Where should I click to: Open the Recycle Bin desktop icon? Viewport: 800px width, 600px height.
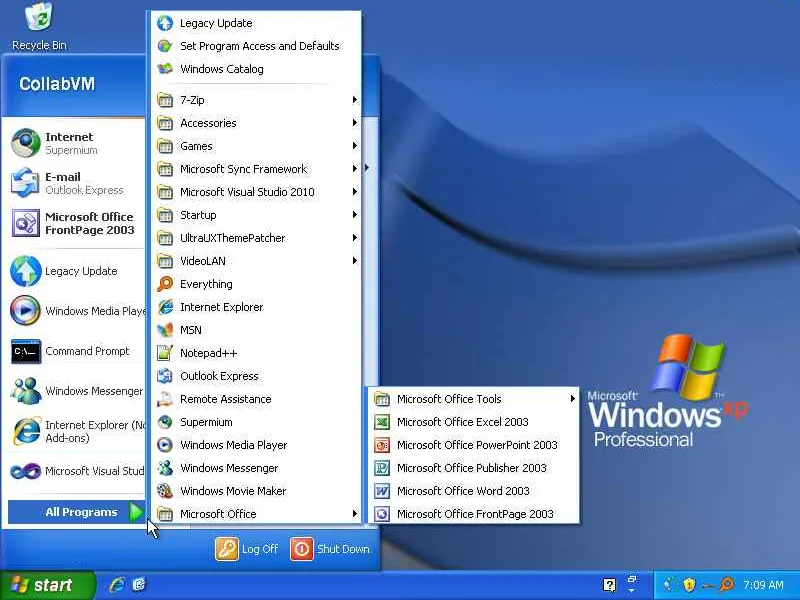[39, 26]
